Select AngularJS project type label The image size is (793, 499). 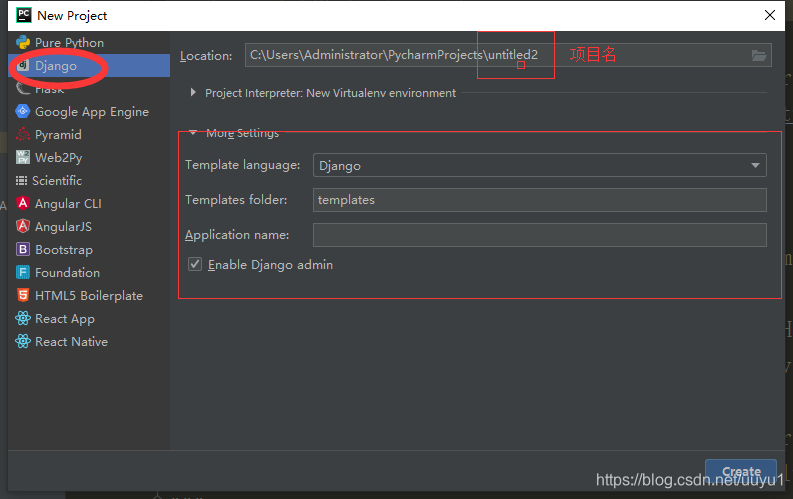pos(63,226)
